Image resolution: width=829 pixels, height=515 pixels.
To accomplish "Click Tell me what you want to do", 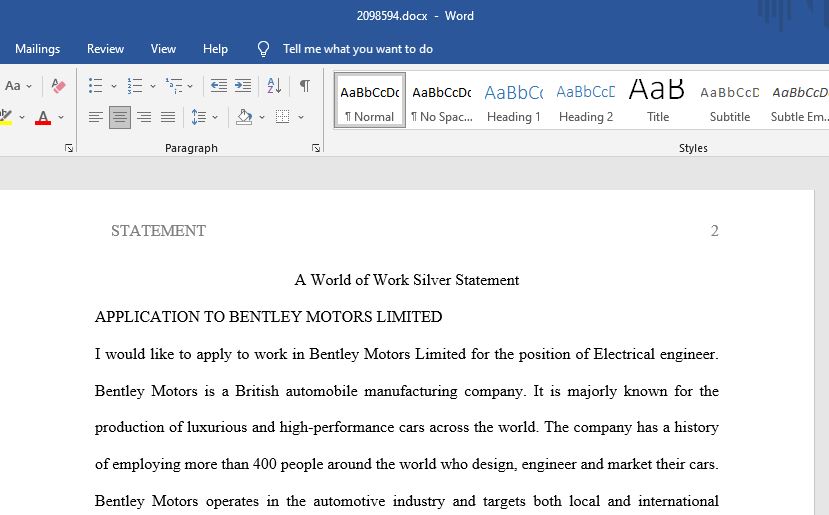I will (x=358, y=49).
